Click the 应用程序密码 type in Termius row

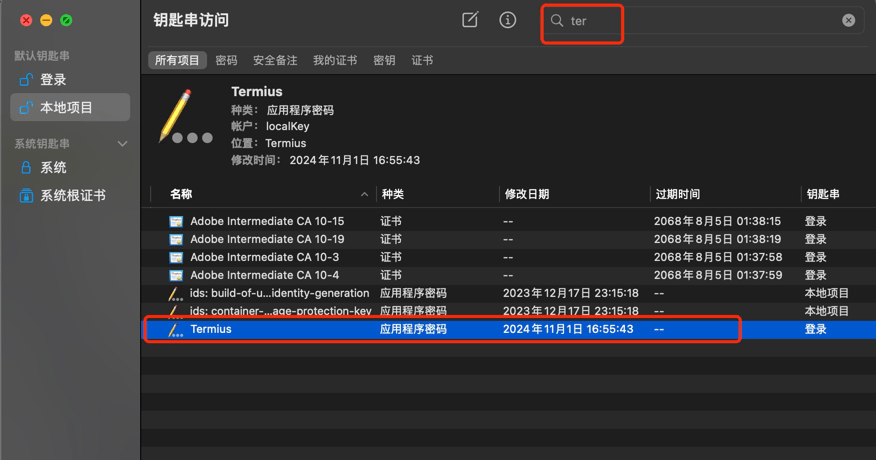pyautogui.click(x=413, y=329)
